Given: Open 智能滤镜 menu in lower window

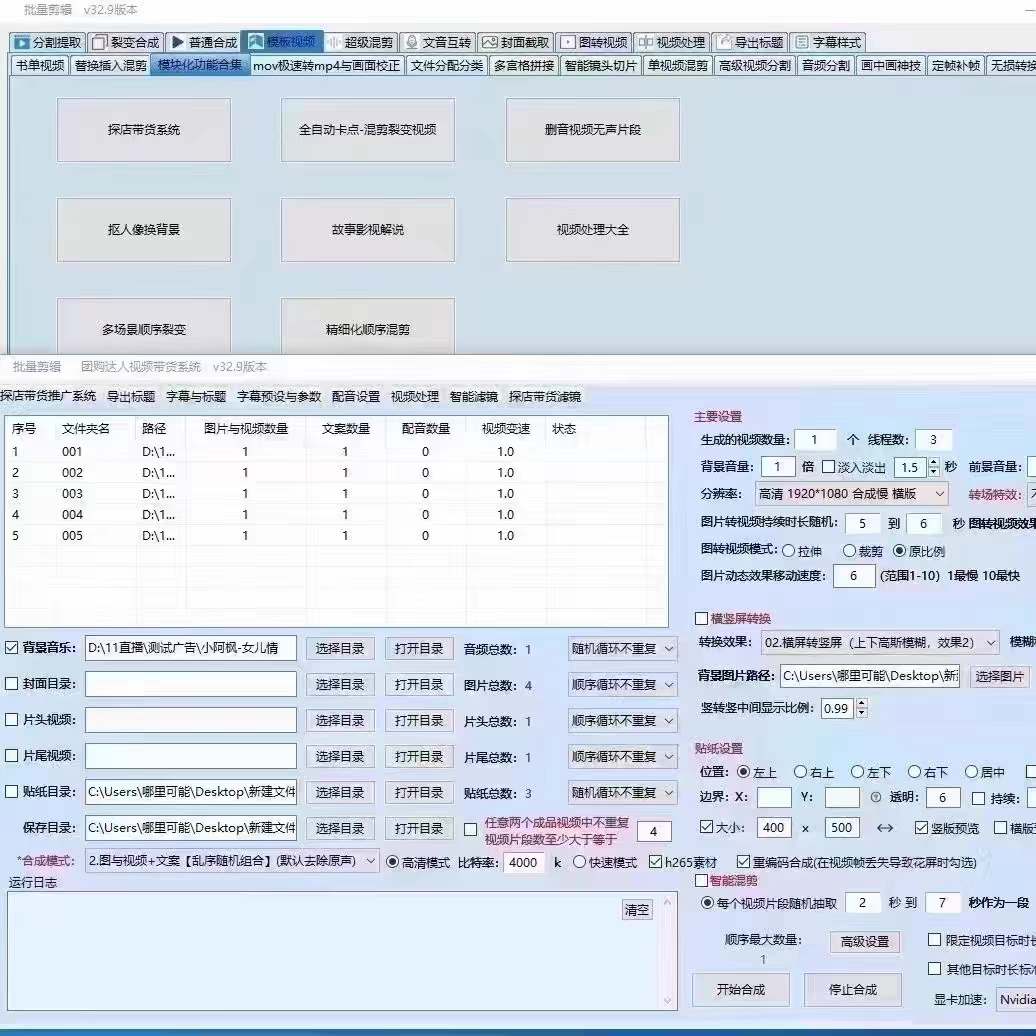Looking at the screenshot, I should (473, 396).
